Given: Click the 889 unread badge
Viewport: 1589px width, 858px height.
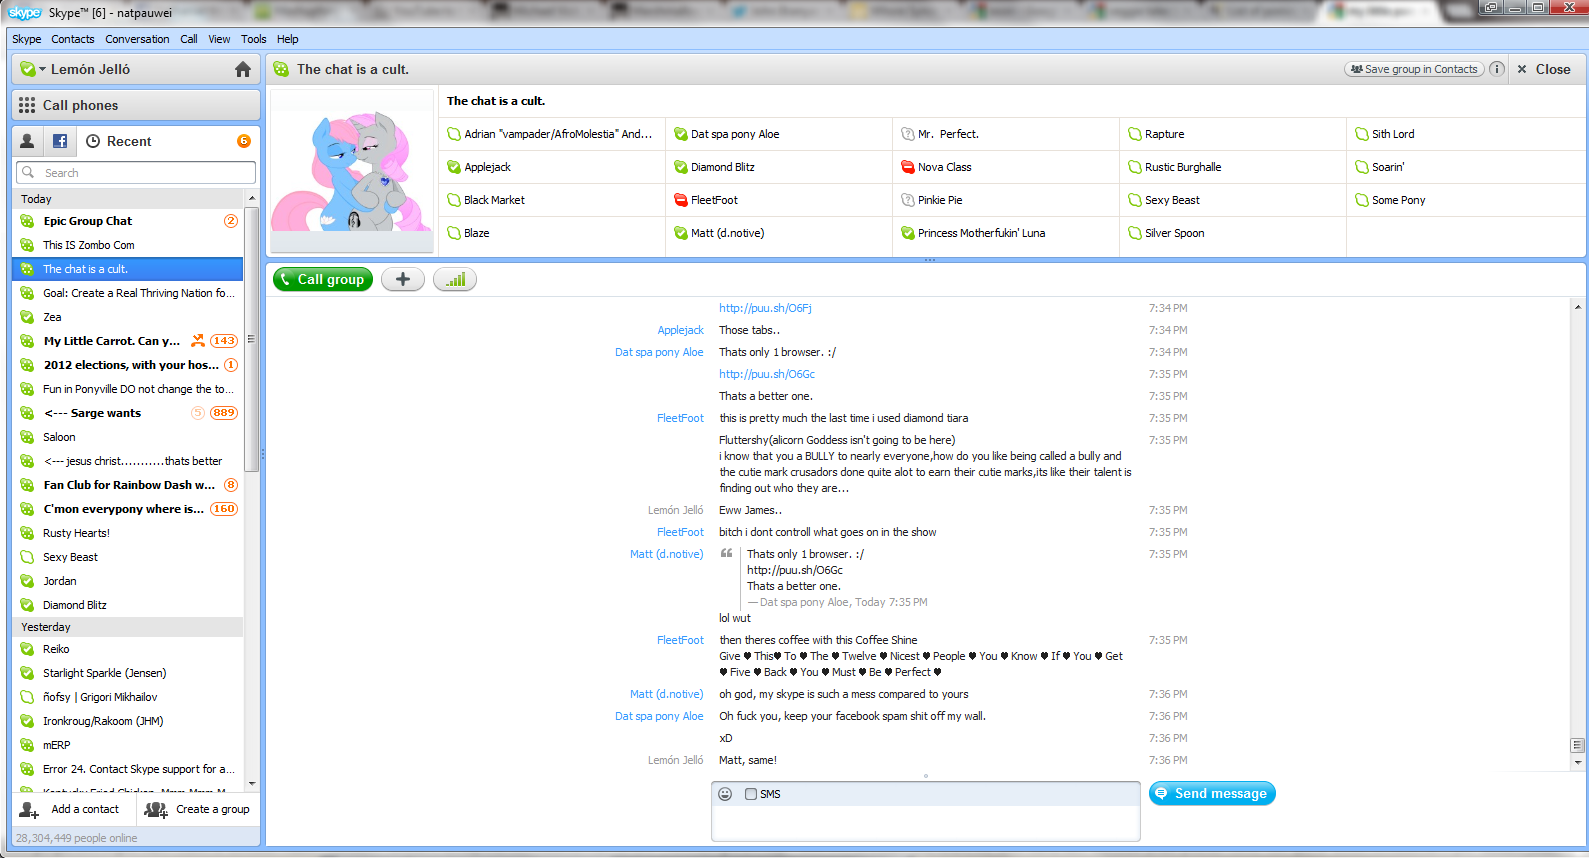Looking at the screenshot, I should tap(224, 413).
